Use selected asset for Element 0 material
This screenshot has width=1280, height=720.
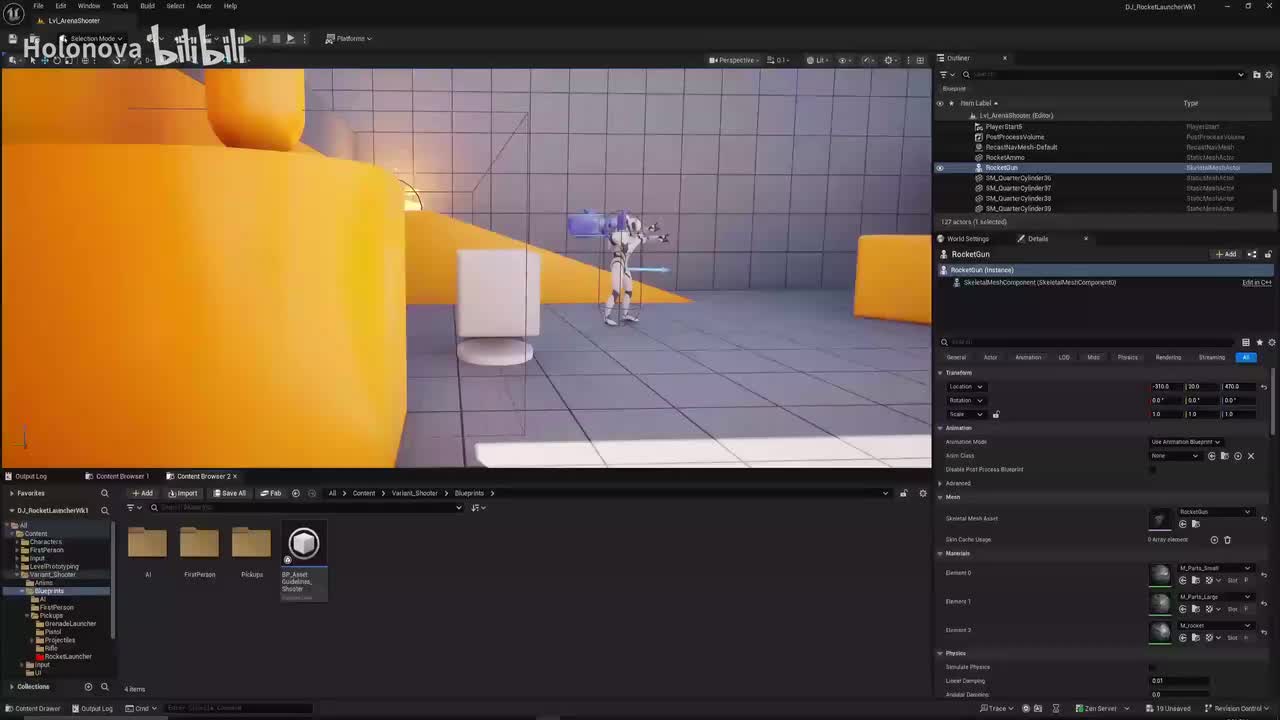[x=1183, y=580]
